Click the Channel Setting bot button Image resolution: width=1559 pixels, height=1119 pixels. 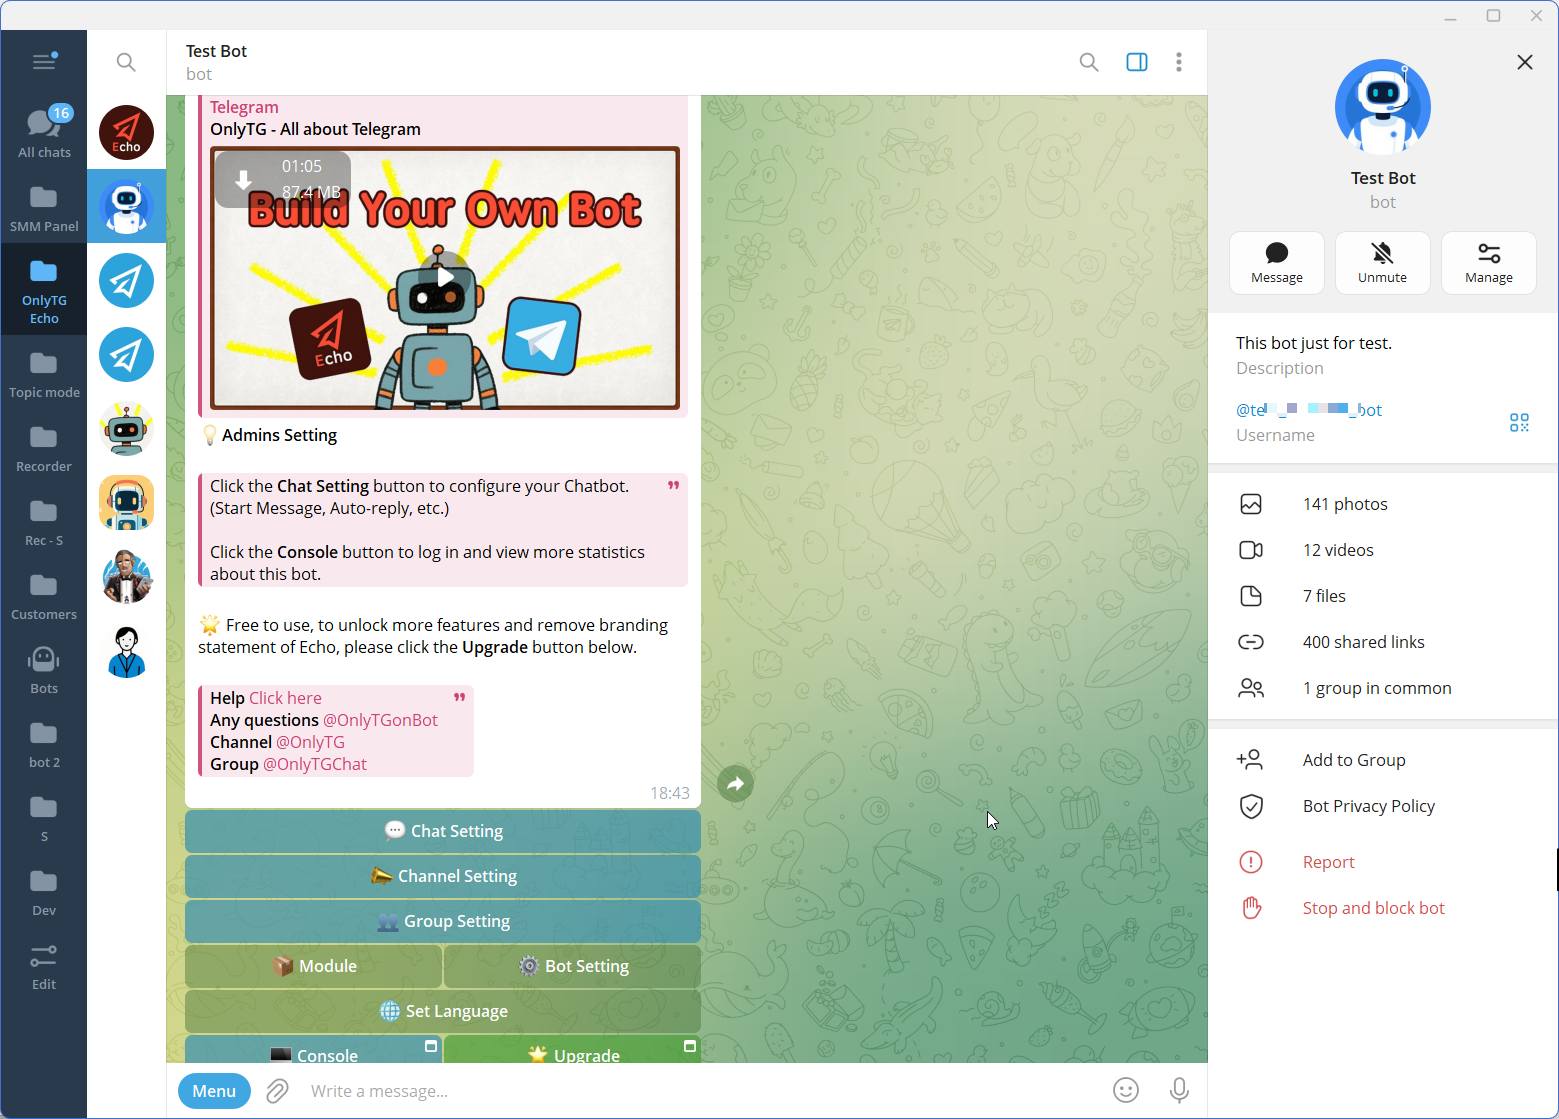tap(443, 876)
